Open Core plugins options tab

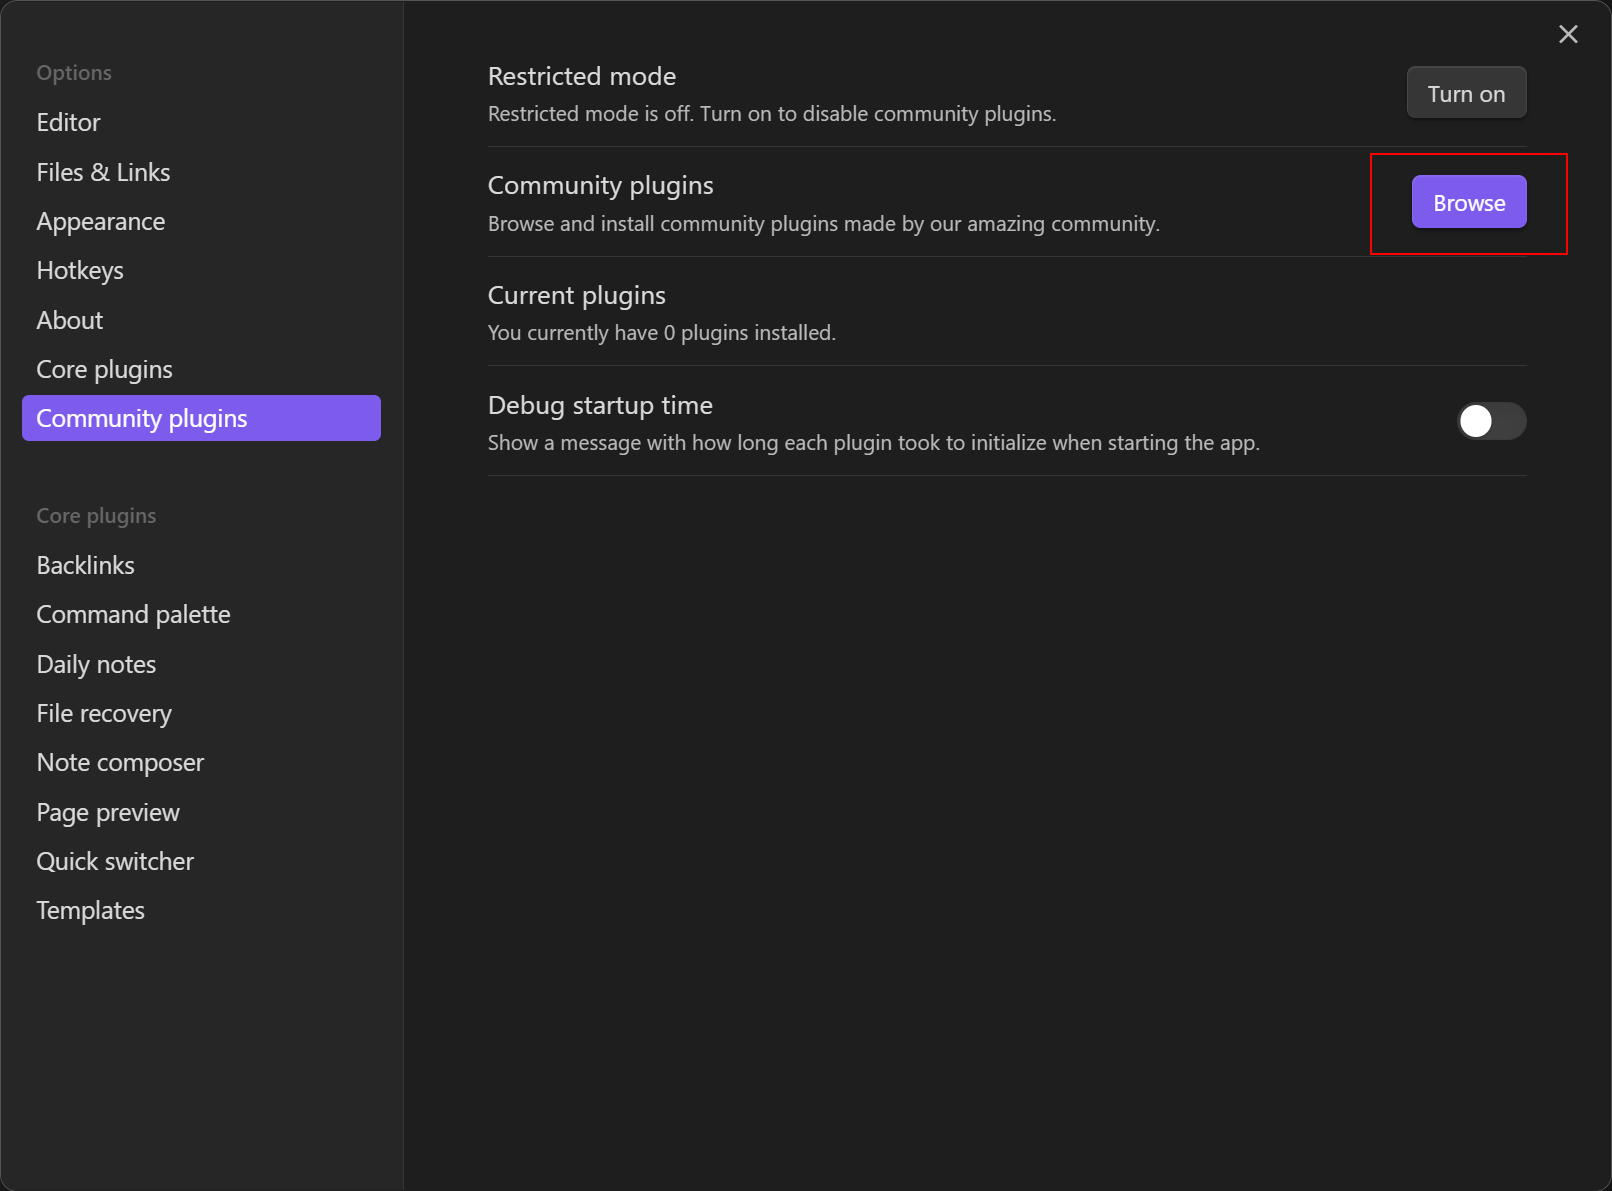pos(201,369)
